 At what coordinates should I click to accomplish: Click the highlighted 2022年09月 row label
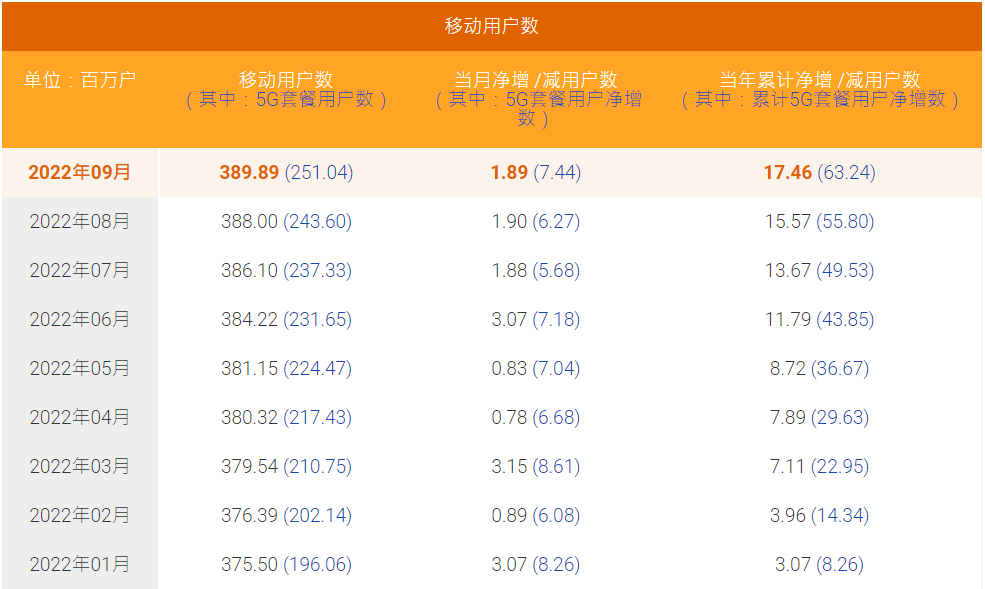80,172
